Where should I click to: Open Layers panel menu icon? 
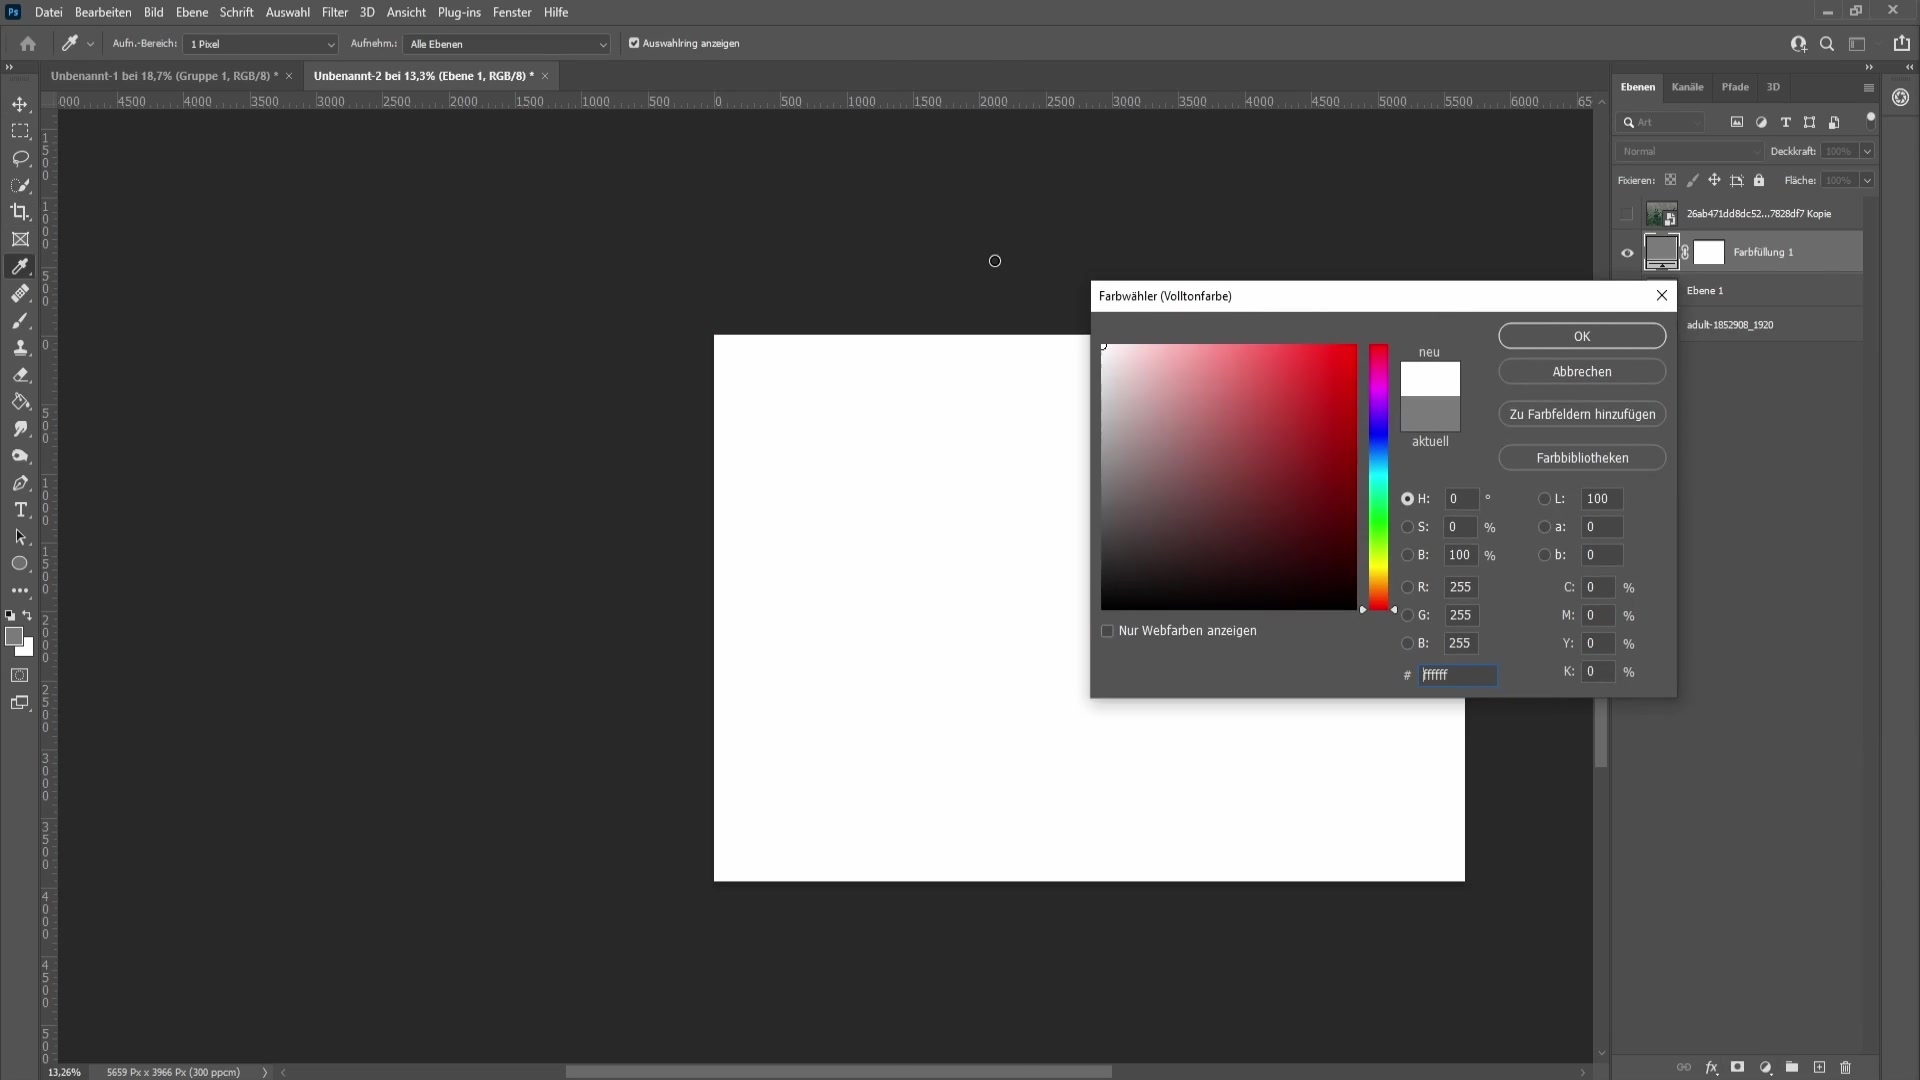click(1868, 88)
